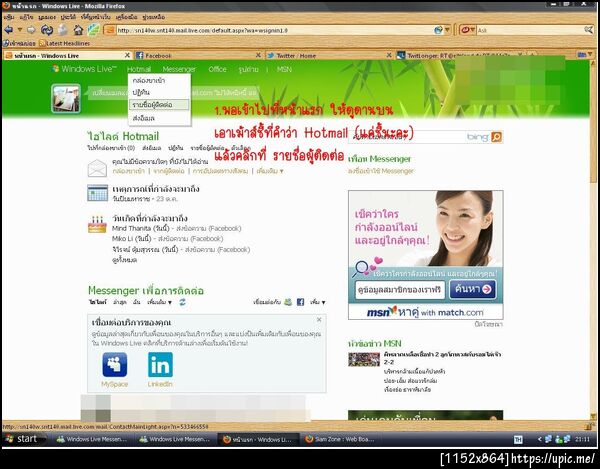The height and width of the screenshot is (469, 600).
Task: Click the calendar icon for upcoming events
Action: coord(97,193)
